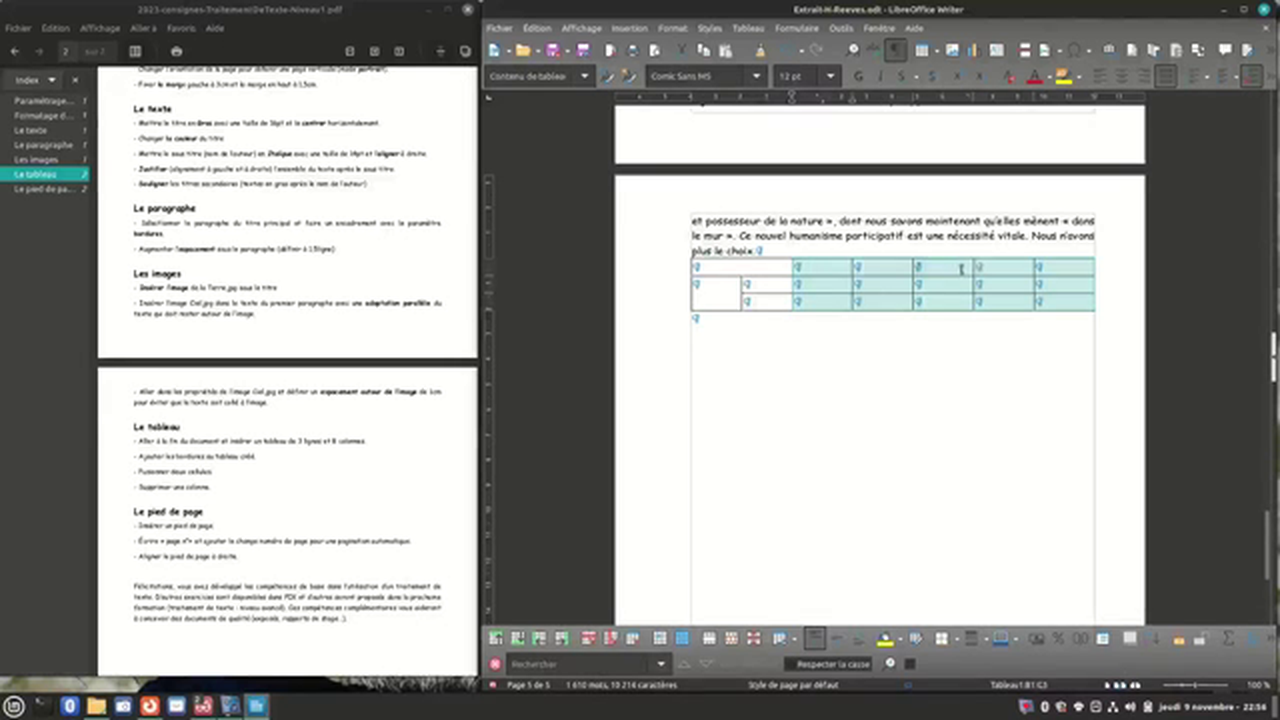
Task: Click the Rechercher search field
Action: pyautogui.click(x=580, y=664)
